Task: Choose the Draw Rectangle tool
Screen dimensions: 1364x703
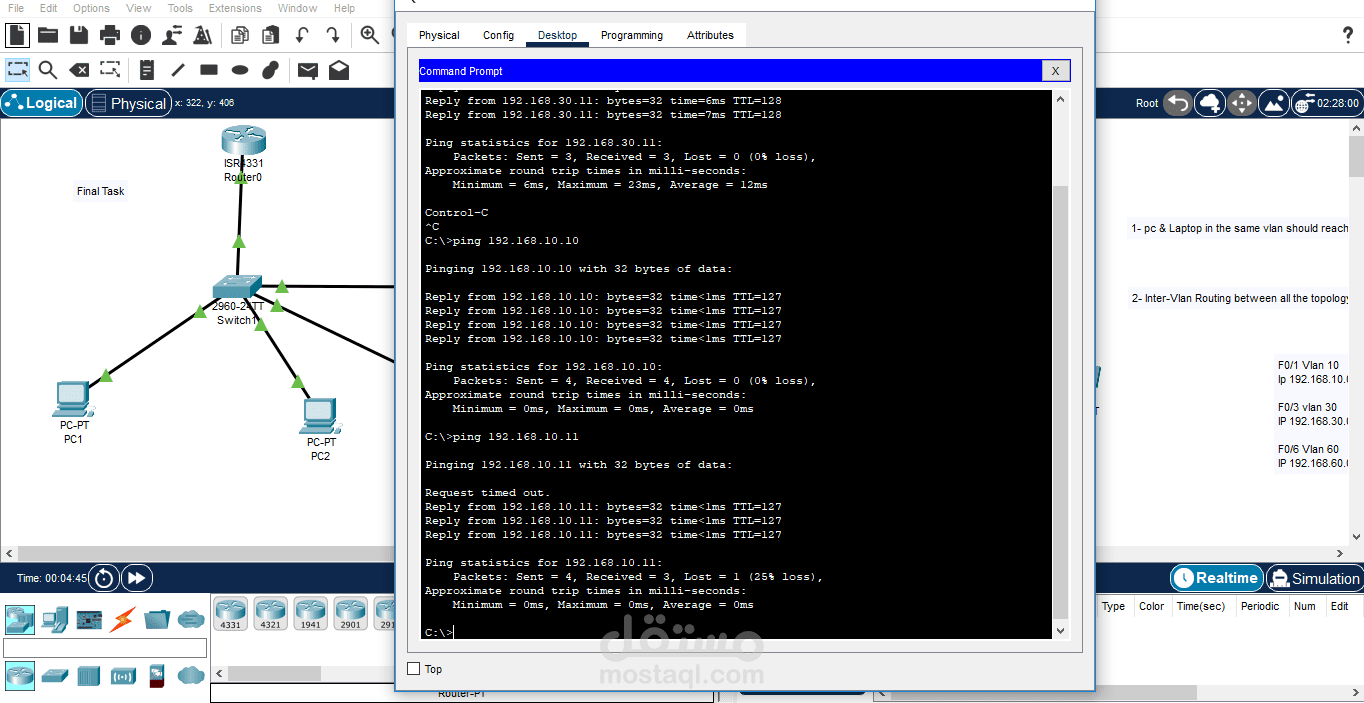Action: 209,70
